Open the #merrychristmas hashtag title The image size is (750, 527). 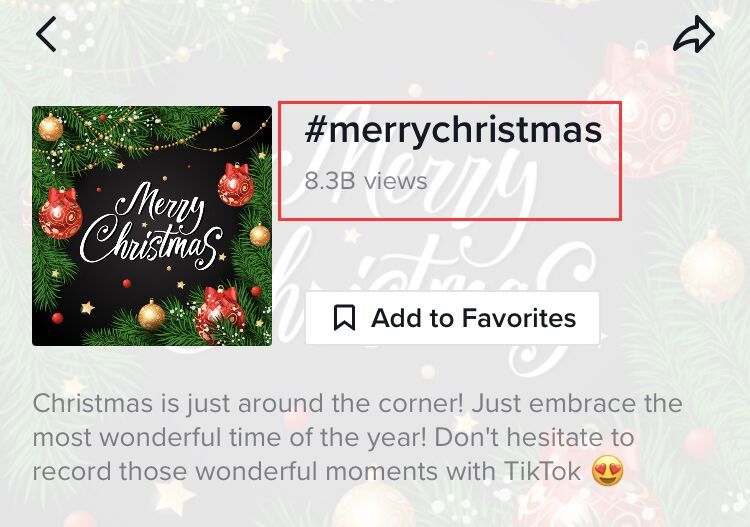click(453, 130)
